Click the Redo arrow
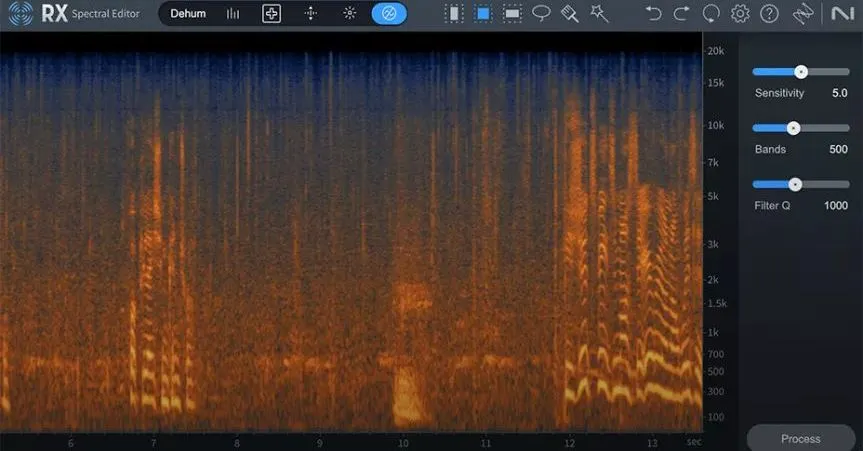863x451 pixels. (681, 14)
